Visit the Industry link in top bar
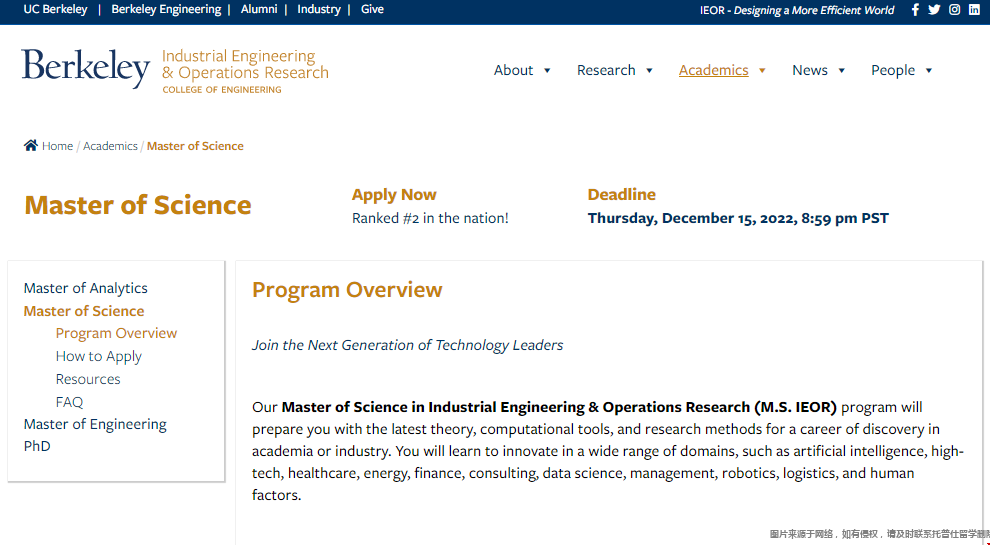This screenshot has width=990, height=545. (x=319, y=9)
